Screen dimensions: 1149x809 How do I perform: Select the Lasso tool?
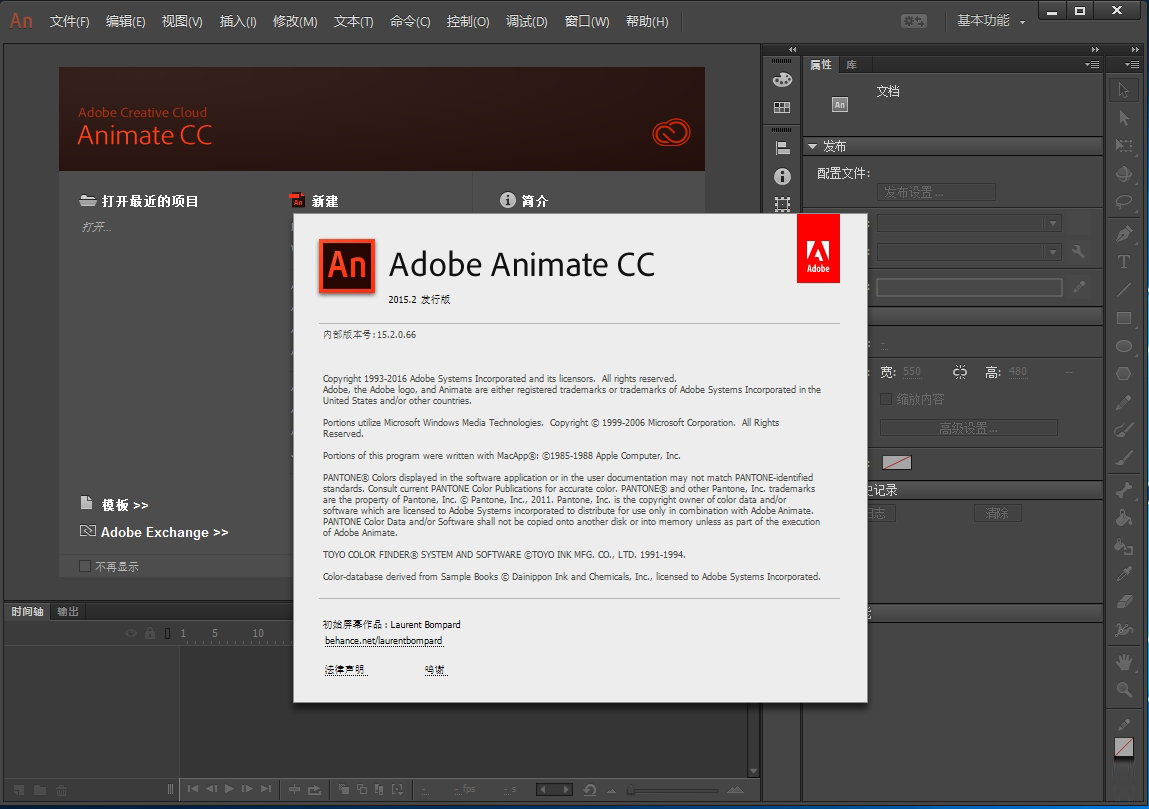[x=1123, y=202]
